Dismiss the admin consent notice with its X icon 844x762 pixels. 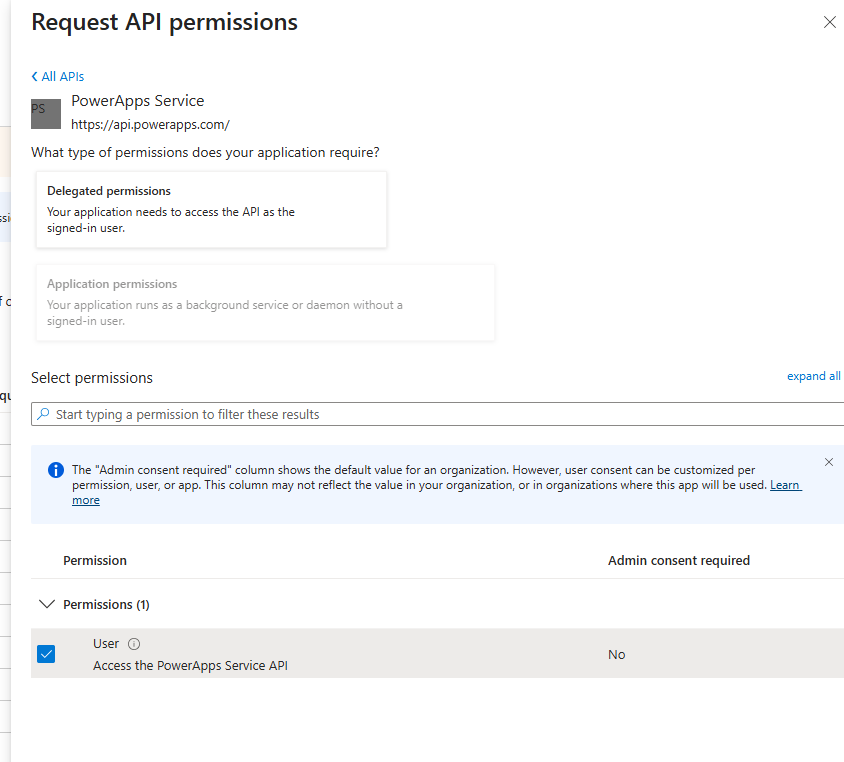tap(828, 462)
